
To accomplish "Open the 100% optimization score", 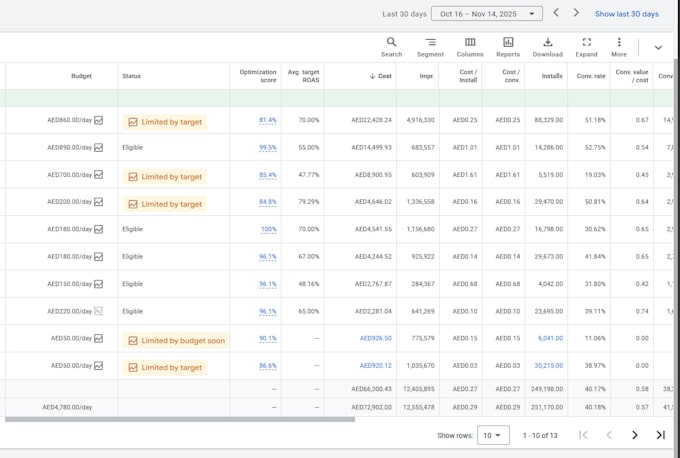I will [268, 229].
